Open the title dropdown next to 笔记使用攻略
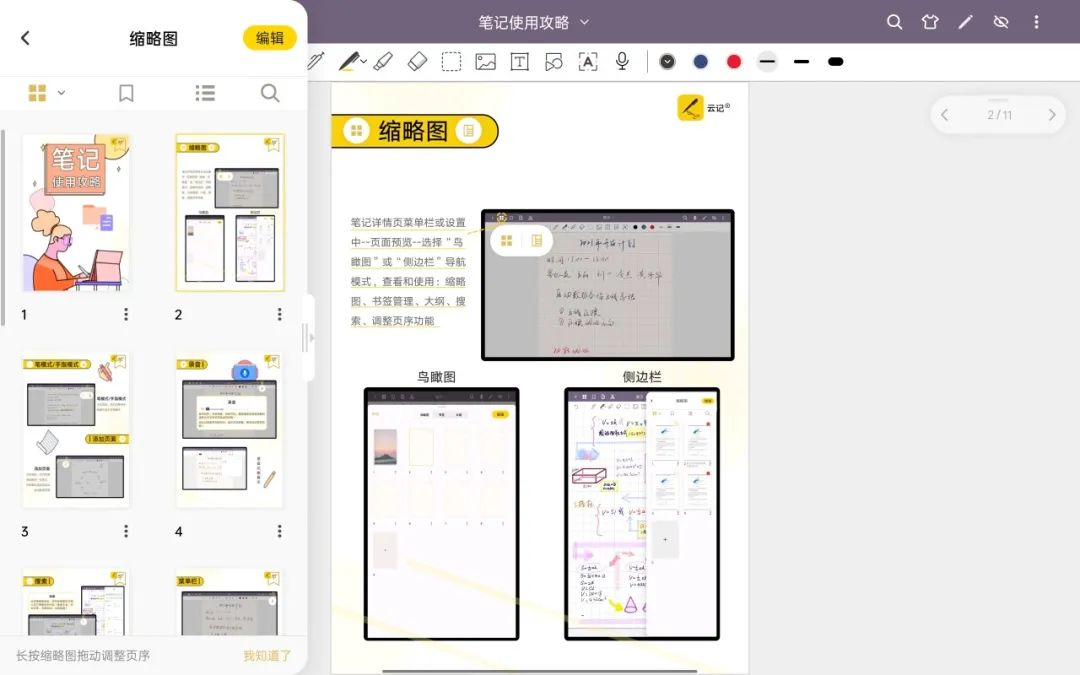1080x675 pixels. click(x=585, y=21)
